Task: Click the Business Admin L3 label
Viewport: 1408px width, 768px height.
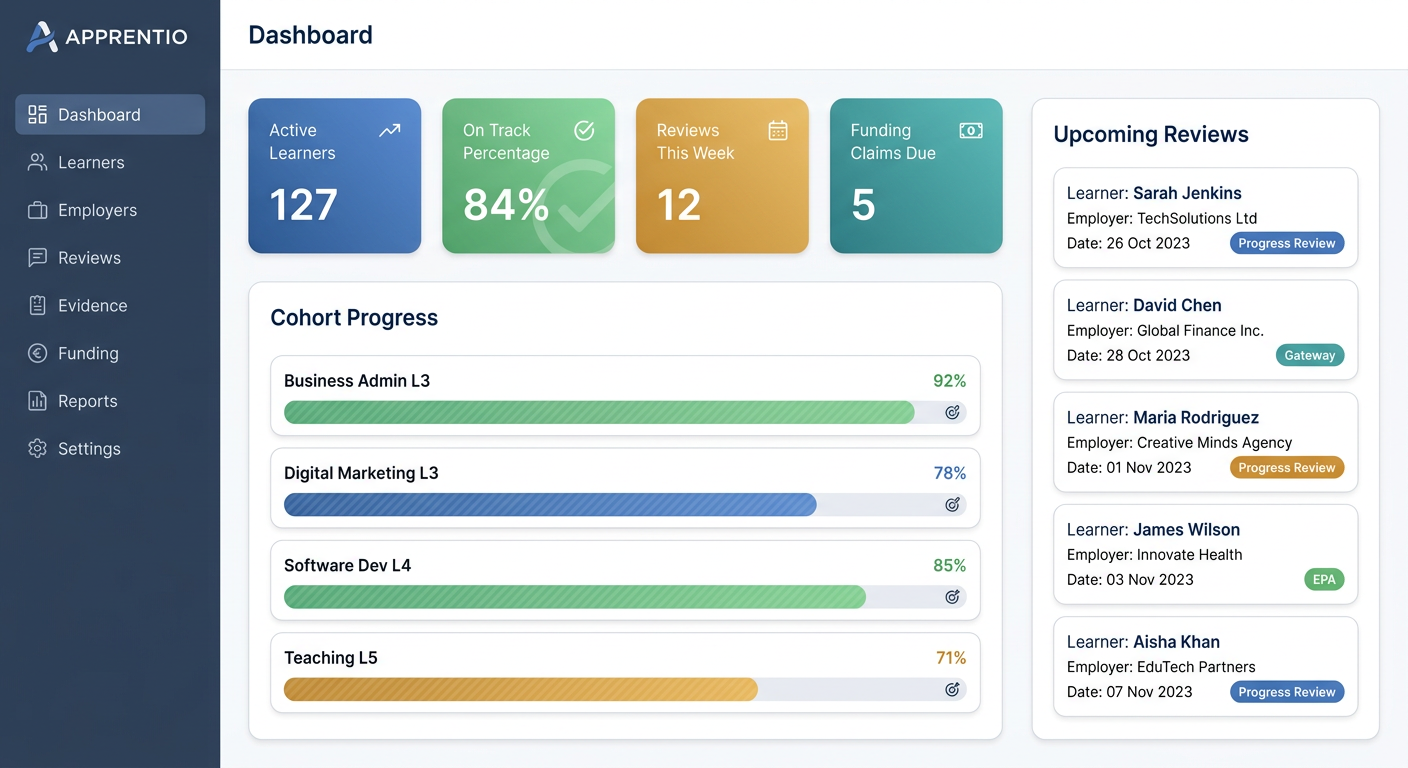Action: click(x=357, y=381)
